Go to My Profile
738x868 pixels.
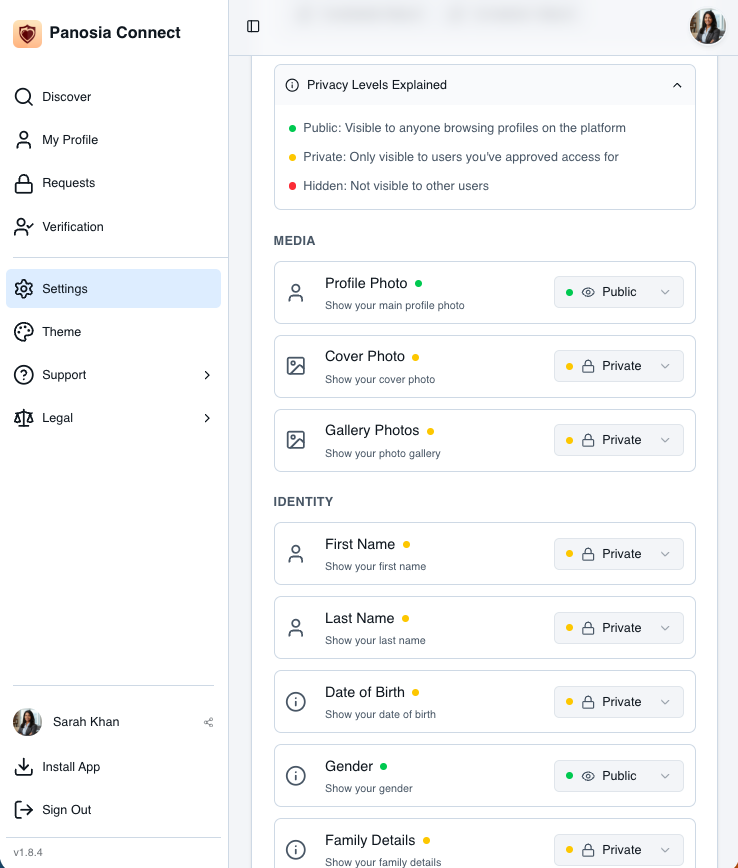pos(113,140)
